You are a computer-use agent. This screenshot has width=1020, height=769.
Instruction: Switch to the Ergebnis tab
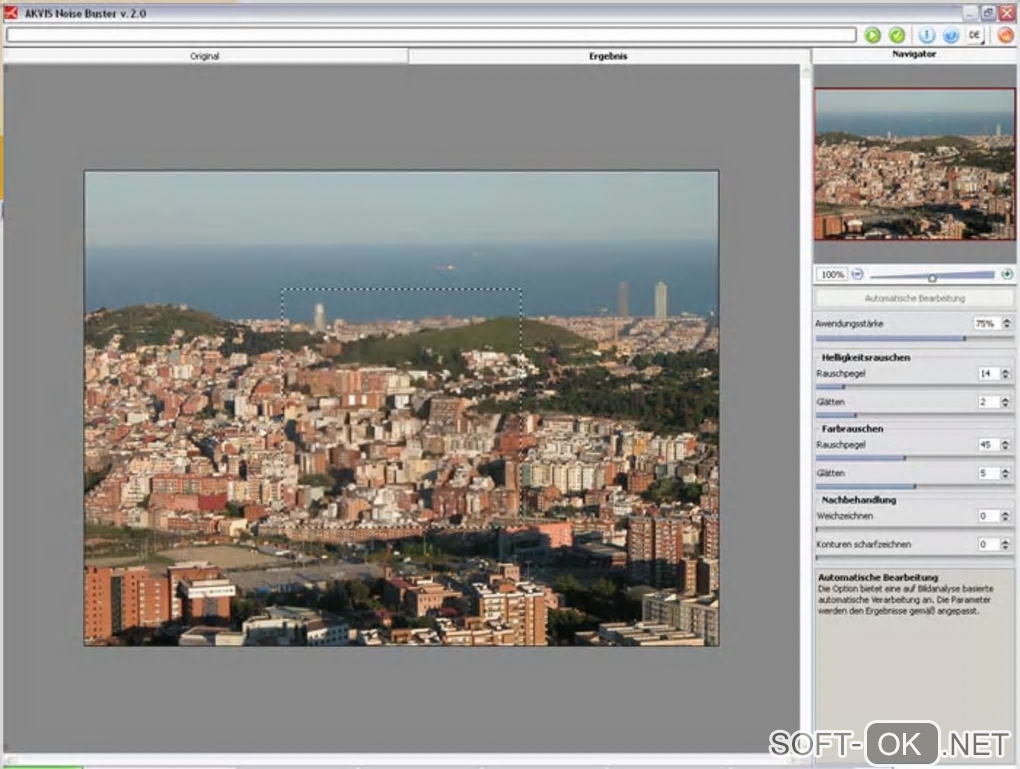[608, 56]
